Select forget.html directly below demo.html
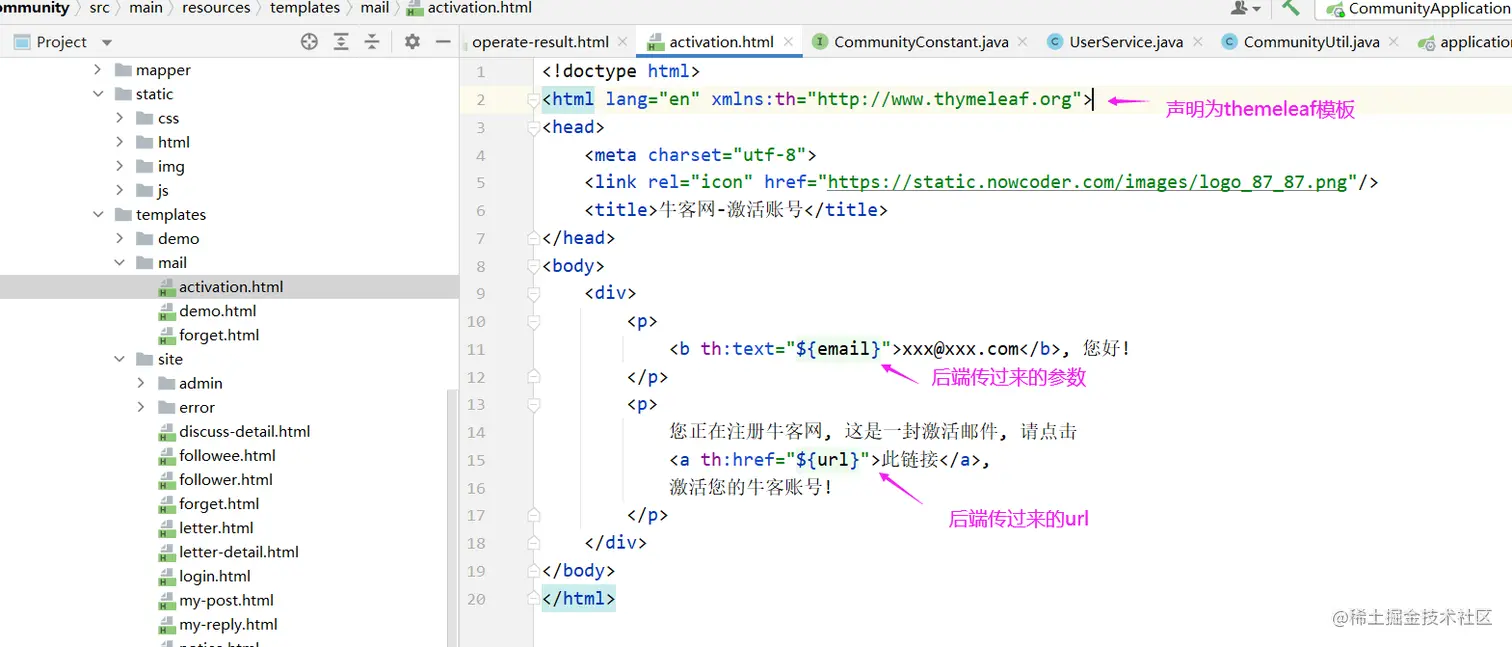Screen dimensions: 1512x647 tap(218, 335)
